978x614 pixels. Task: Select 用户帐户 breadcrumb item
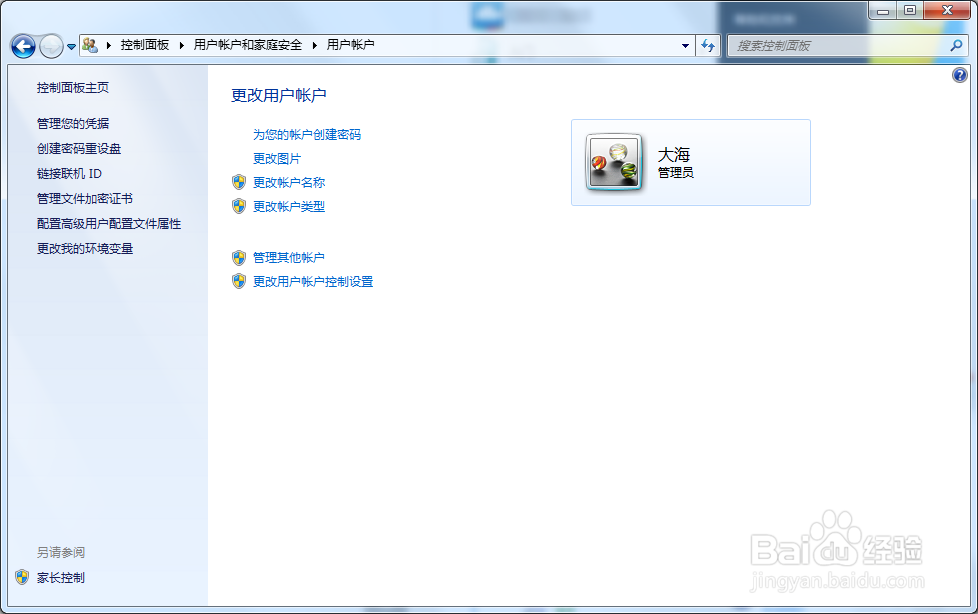[x=351, y=45]
